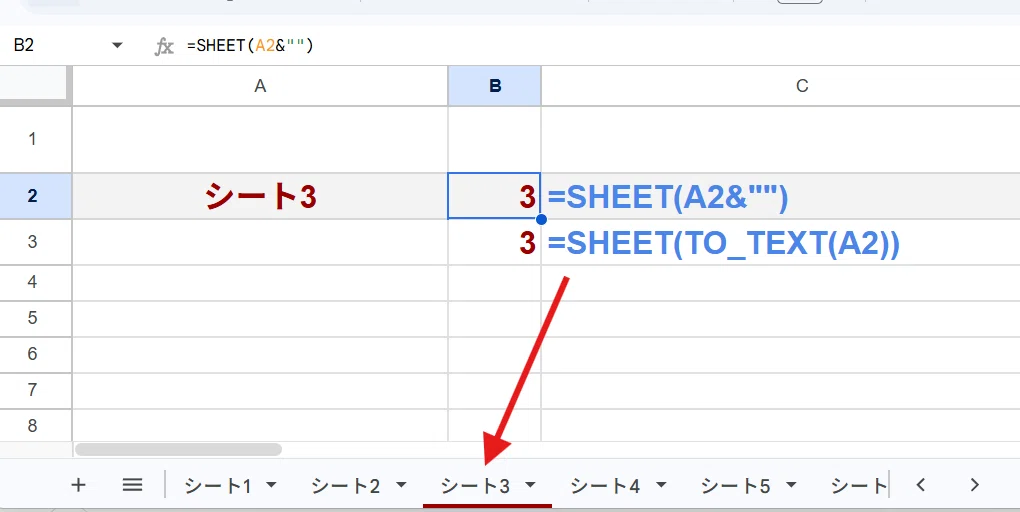Click the blue fill handle on B2
The height and width of the screenshot is (512, 1020).
[x=541, y=219]
